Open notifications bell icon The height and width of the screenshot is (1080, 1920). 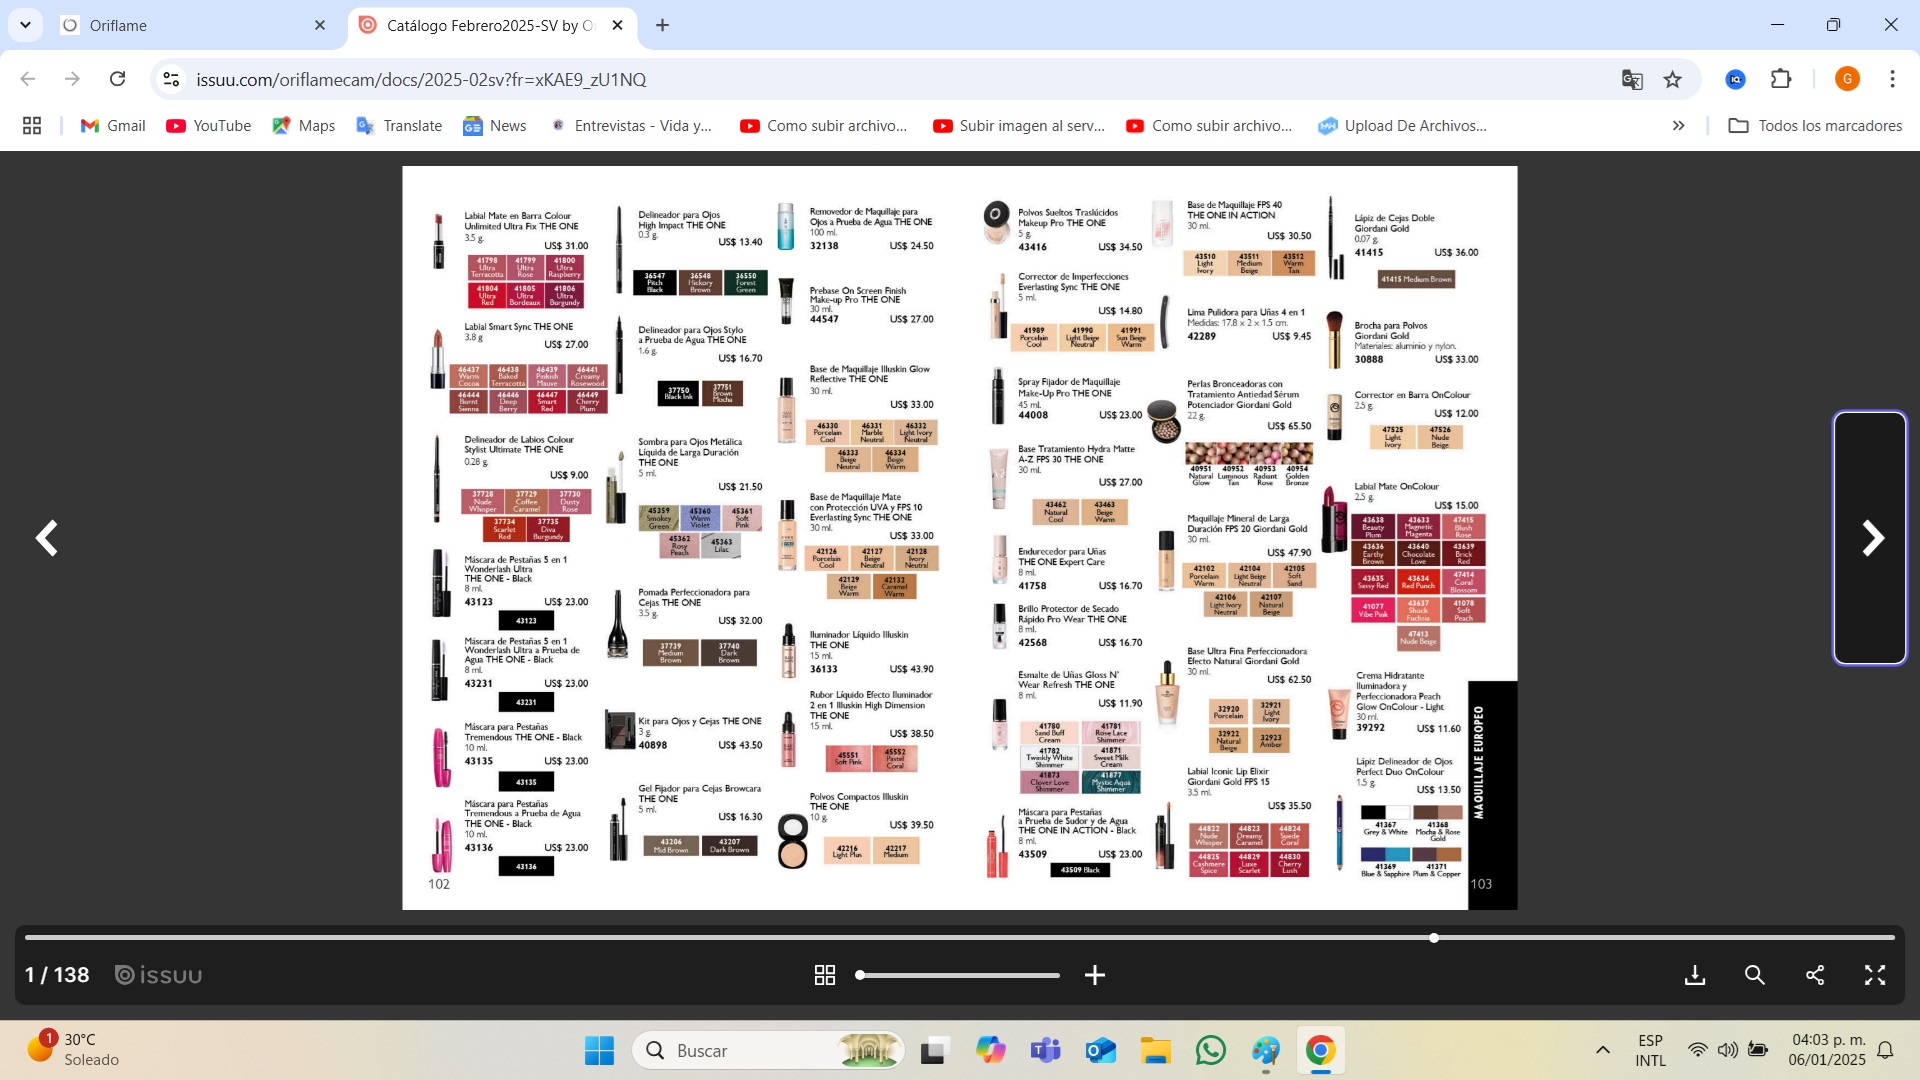point(1885,1050)
